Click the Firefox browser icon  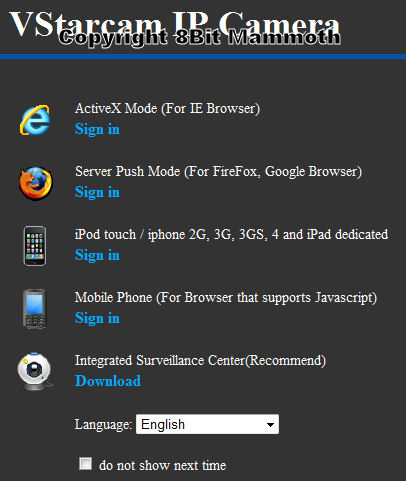[x=36, y=183]
